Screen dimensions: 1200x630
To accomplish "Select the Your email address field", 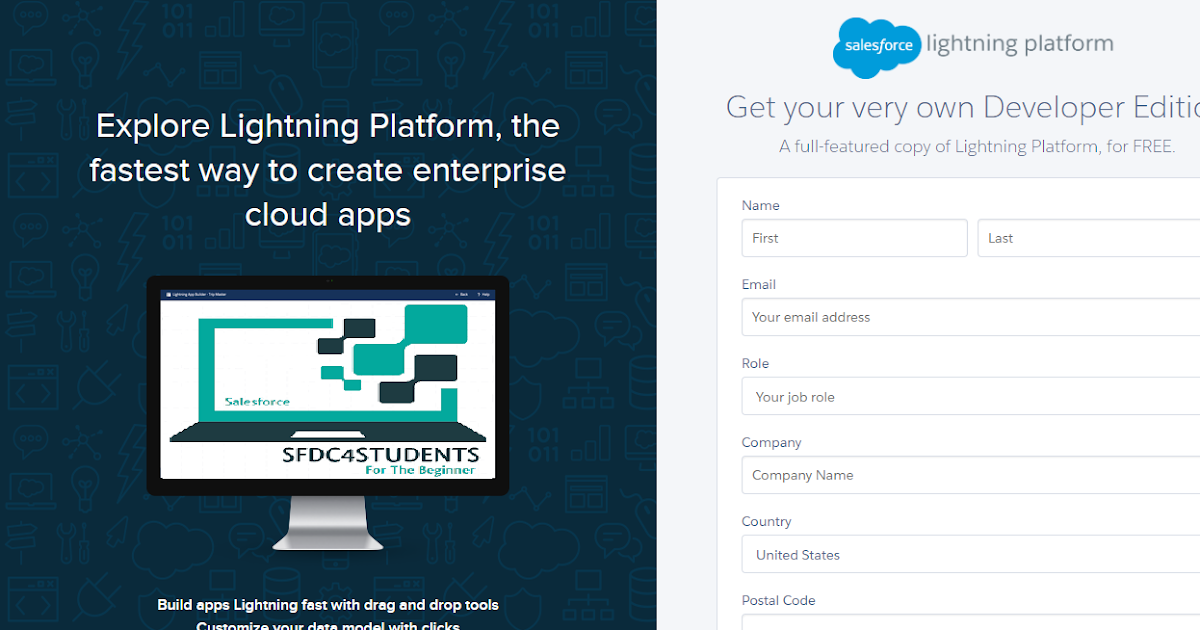I will (970, 317).
